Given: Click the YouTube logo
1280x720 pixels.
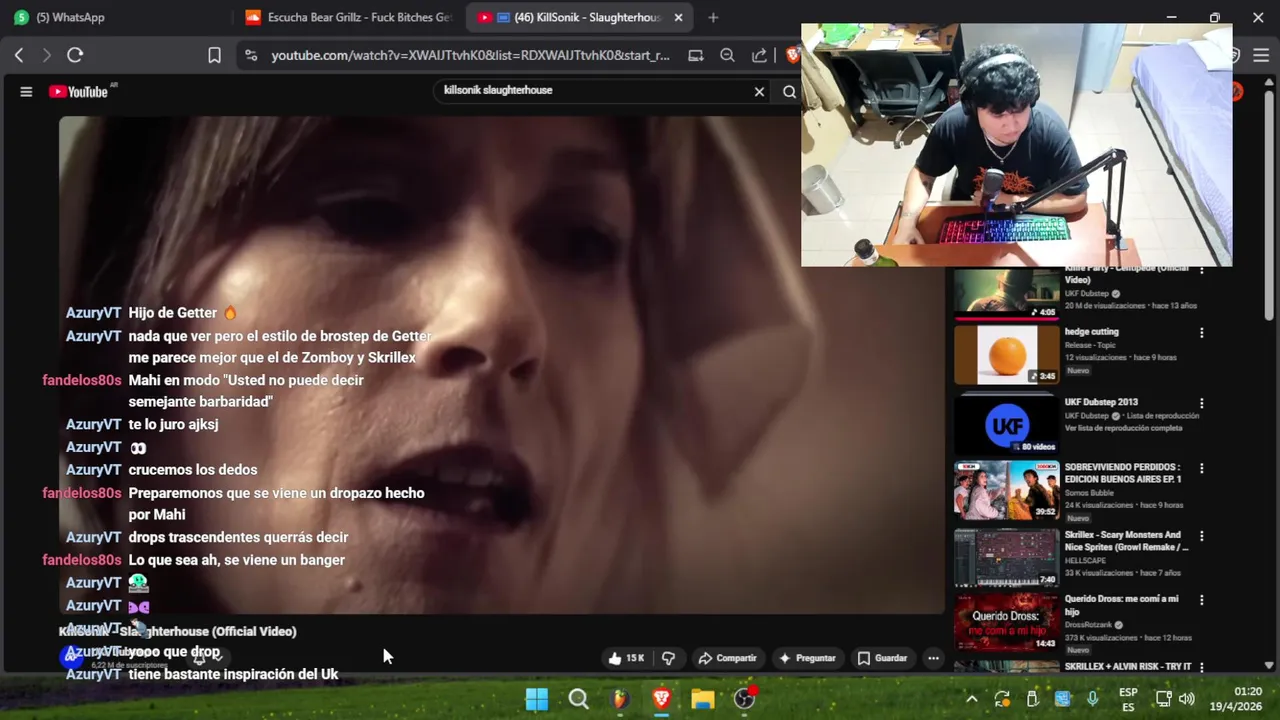Looking at the screenshot, I should coord(79,92).
